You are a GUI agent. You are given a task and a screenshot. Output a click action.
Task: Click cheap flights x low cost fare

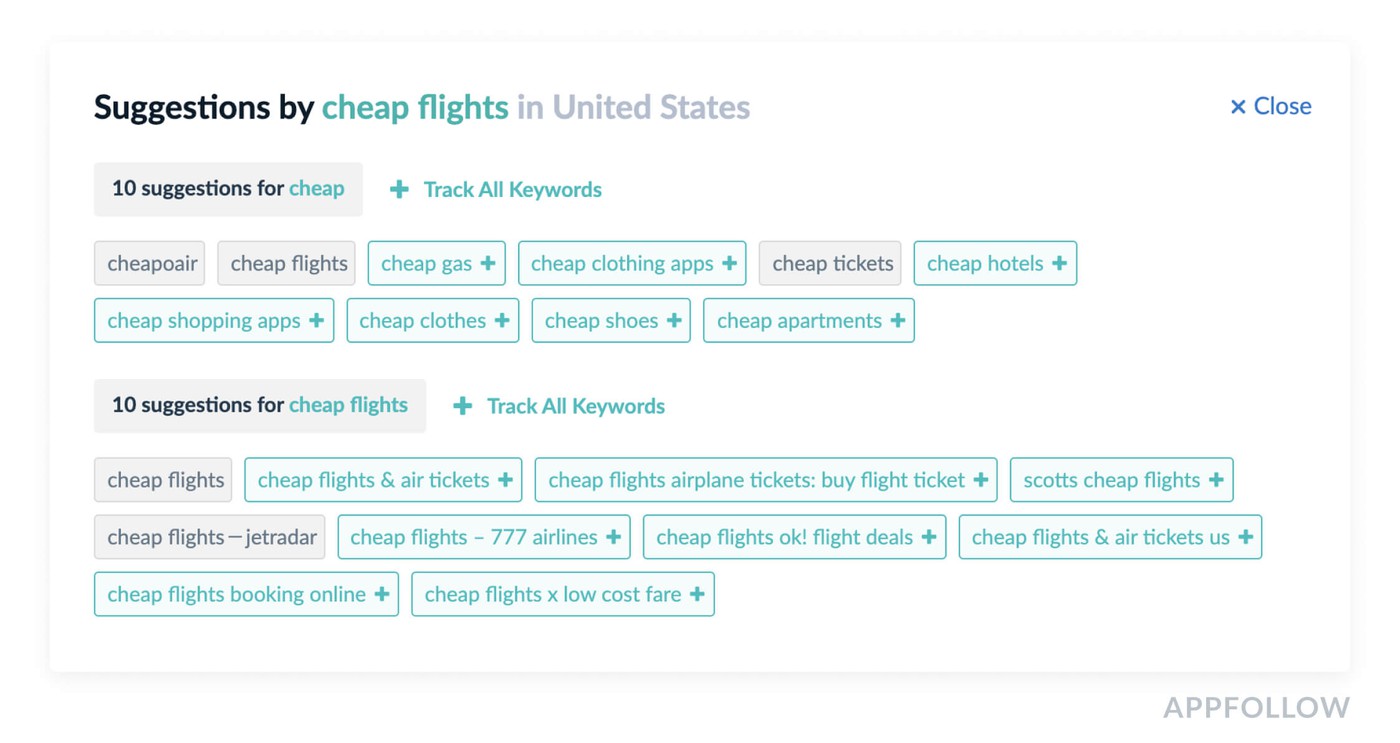tap(552, 594)
